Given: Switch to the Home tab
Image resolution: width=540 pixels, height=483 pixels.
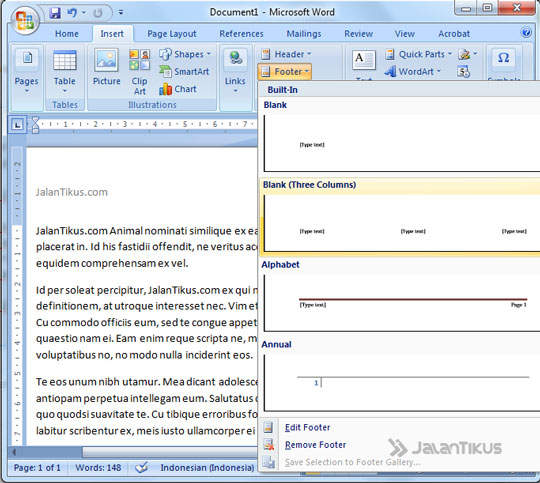Looking at the screenshot, I should point(67,34).
